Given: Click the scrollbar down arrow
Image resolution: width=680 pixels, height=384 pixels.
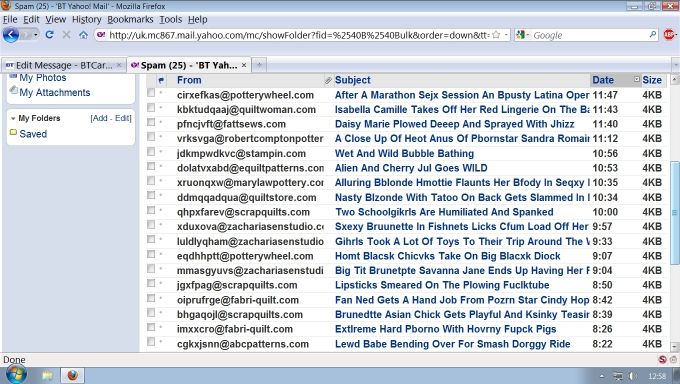Looking at the screenshot, I should click(674, 346).
